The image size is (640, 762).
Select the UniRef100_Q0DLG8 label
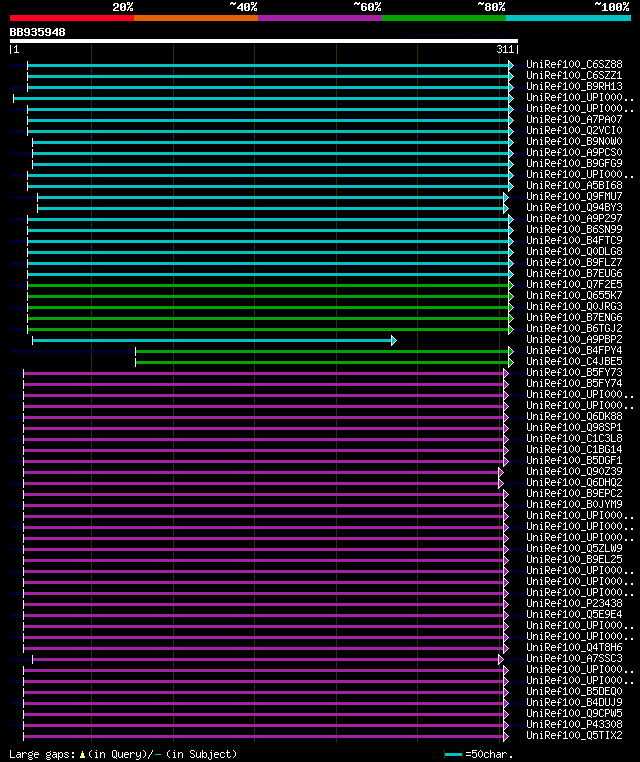point(574,251)
